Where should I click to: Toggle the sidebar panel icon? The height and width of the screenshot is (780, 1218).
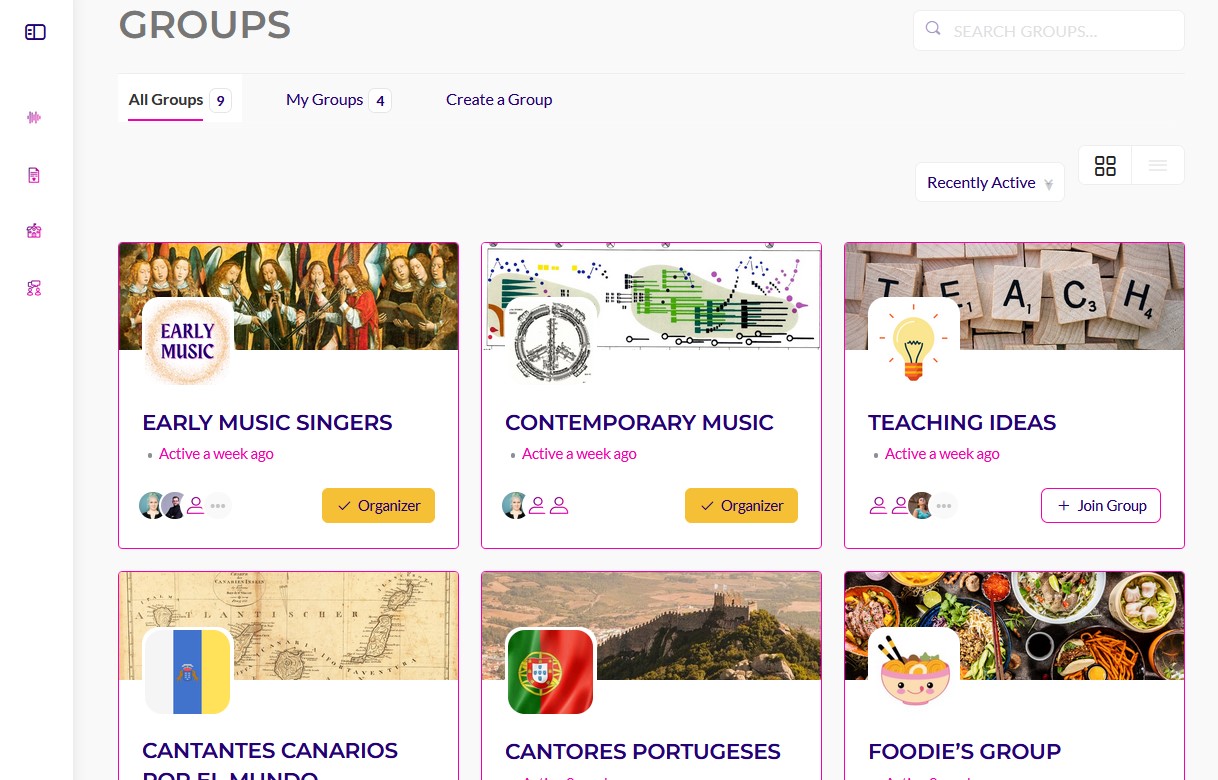(x=36, y=32)
